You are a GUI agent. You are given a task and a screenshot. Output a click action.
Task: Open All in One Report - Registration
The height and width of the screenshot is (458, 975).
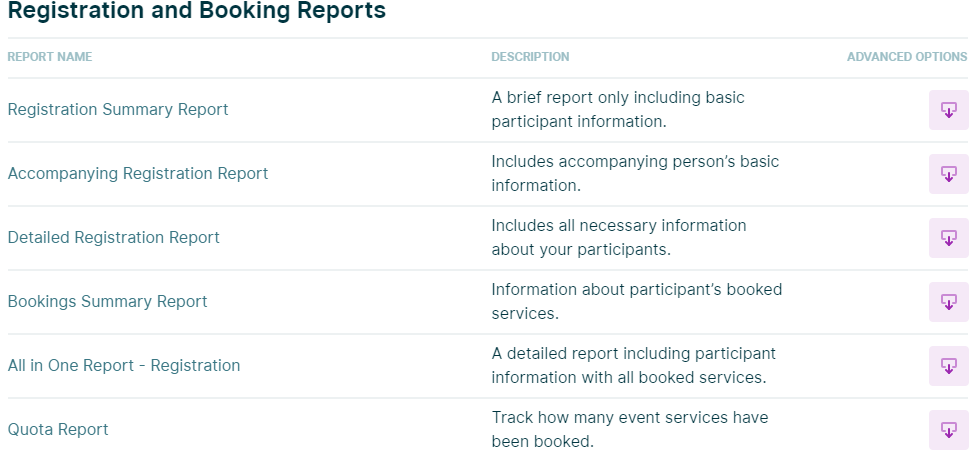coord(124,366)
